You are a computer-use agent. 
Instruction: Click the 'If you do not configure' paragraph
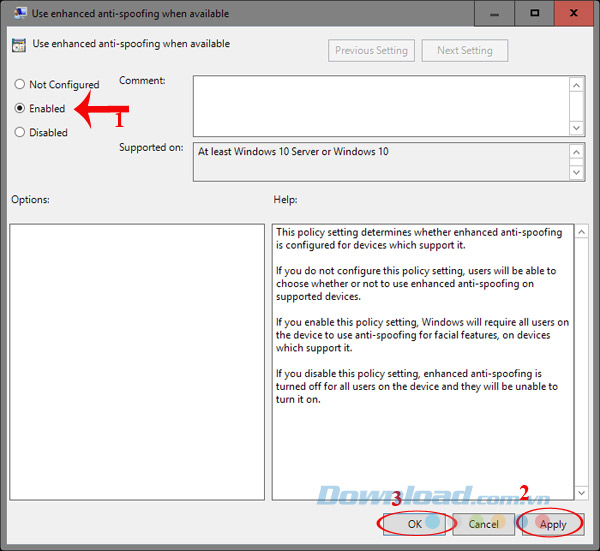point(416,284)
